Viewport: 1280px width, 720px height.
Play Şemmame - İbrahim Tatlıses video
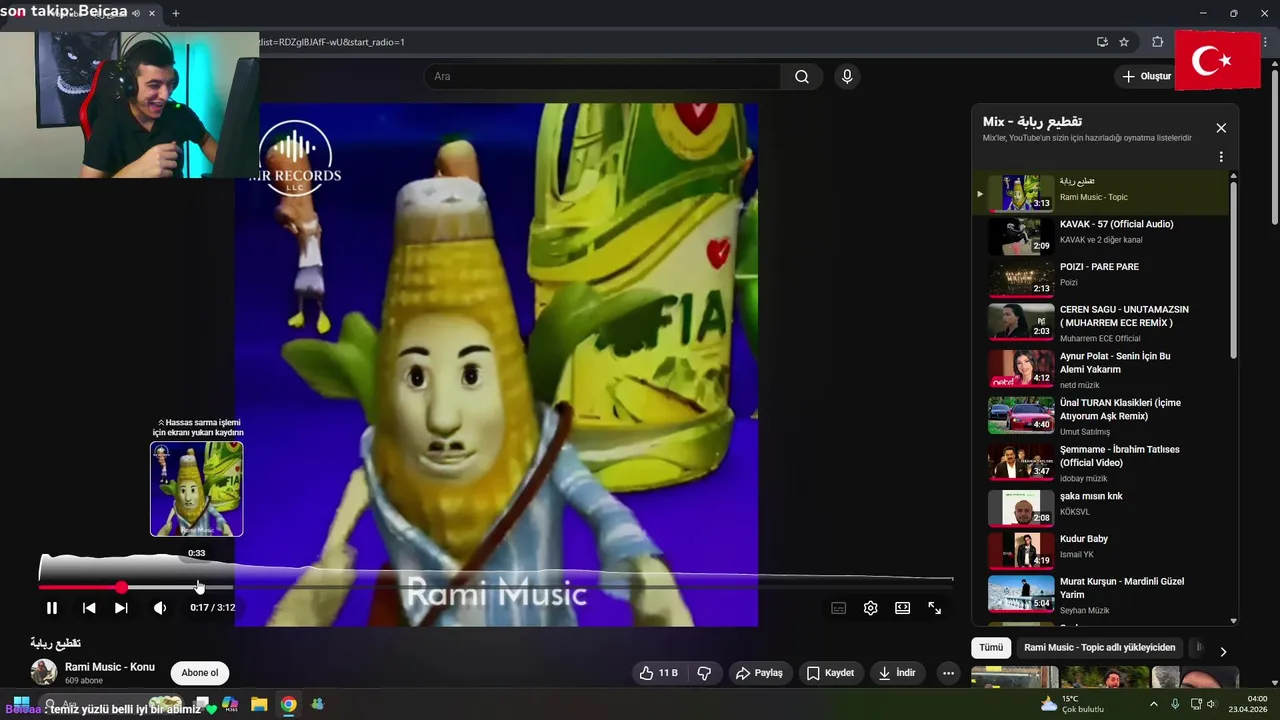(1100, 462)
